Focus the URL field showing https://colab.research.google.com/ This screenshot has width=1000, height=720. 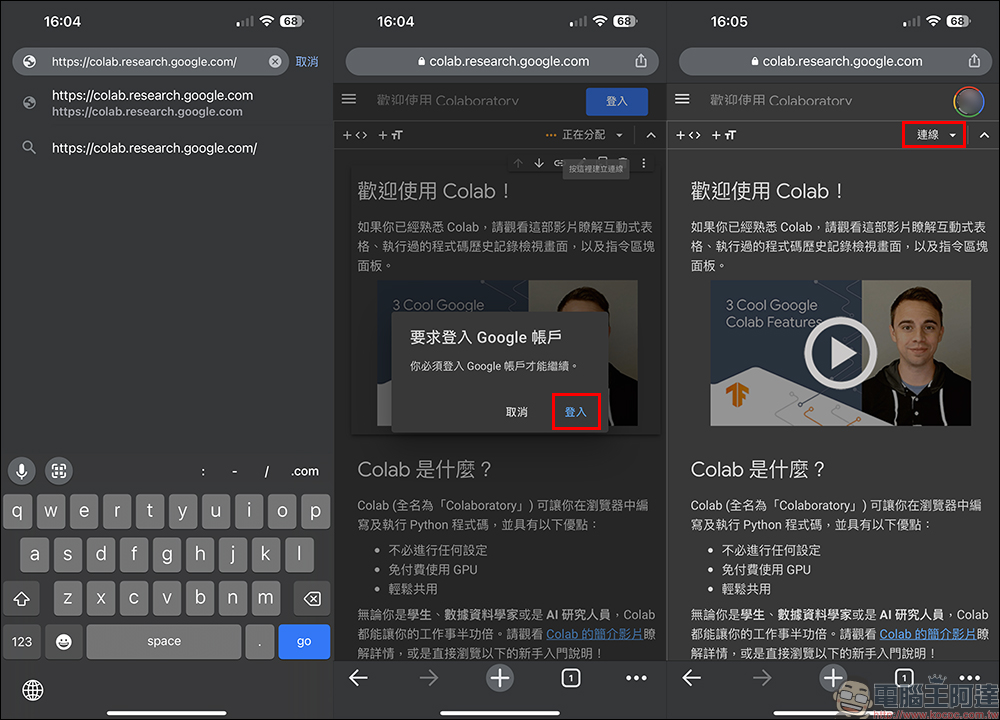tap(151, 62)
